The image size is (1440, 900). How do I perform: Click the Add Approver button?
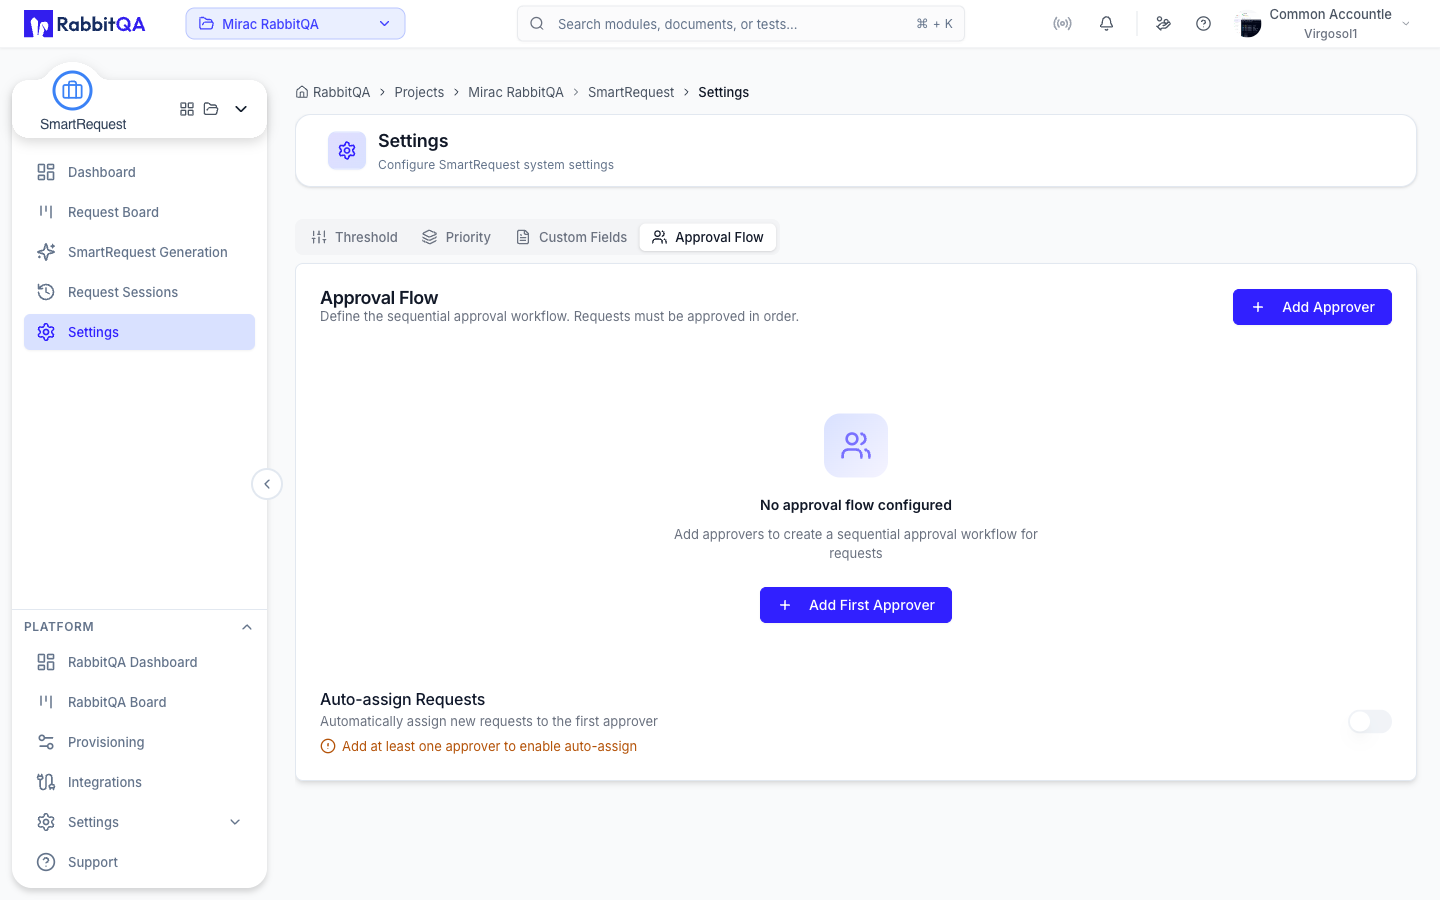coord(1312,307)
